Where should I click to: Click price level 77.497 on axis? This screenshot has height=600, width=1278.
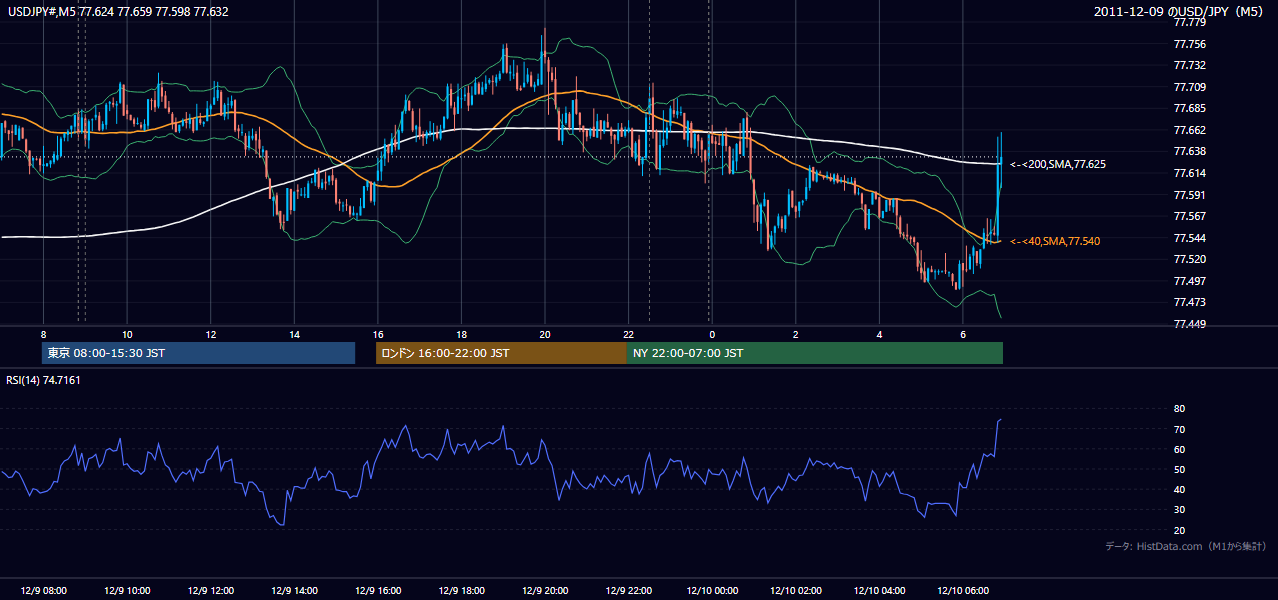[1188, 281]
